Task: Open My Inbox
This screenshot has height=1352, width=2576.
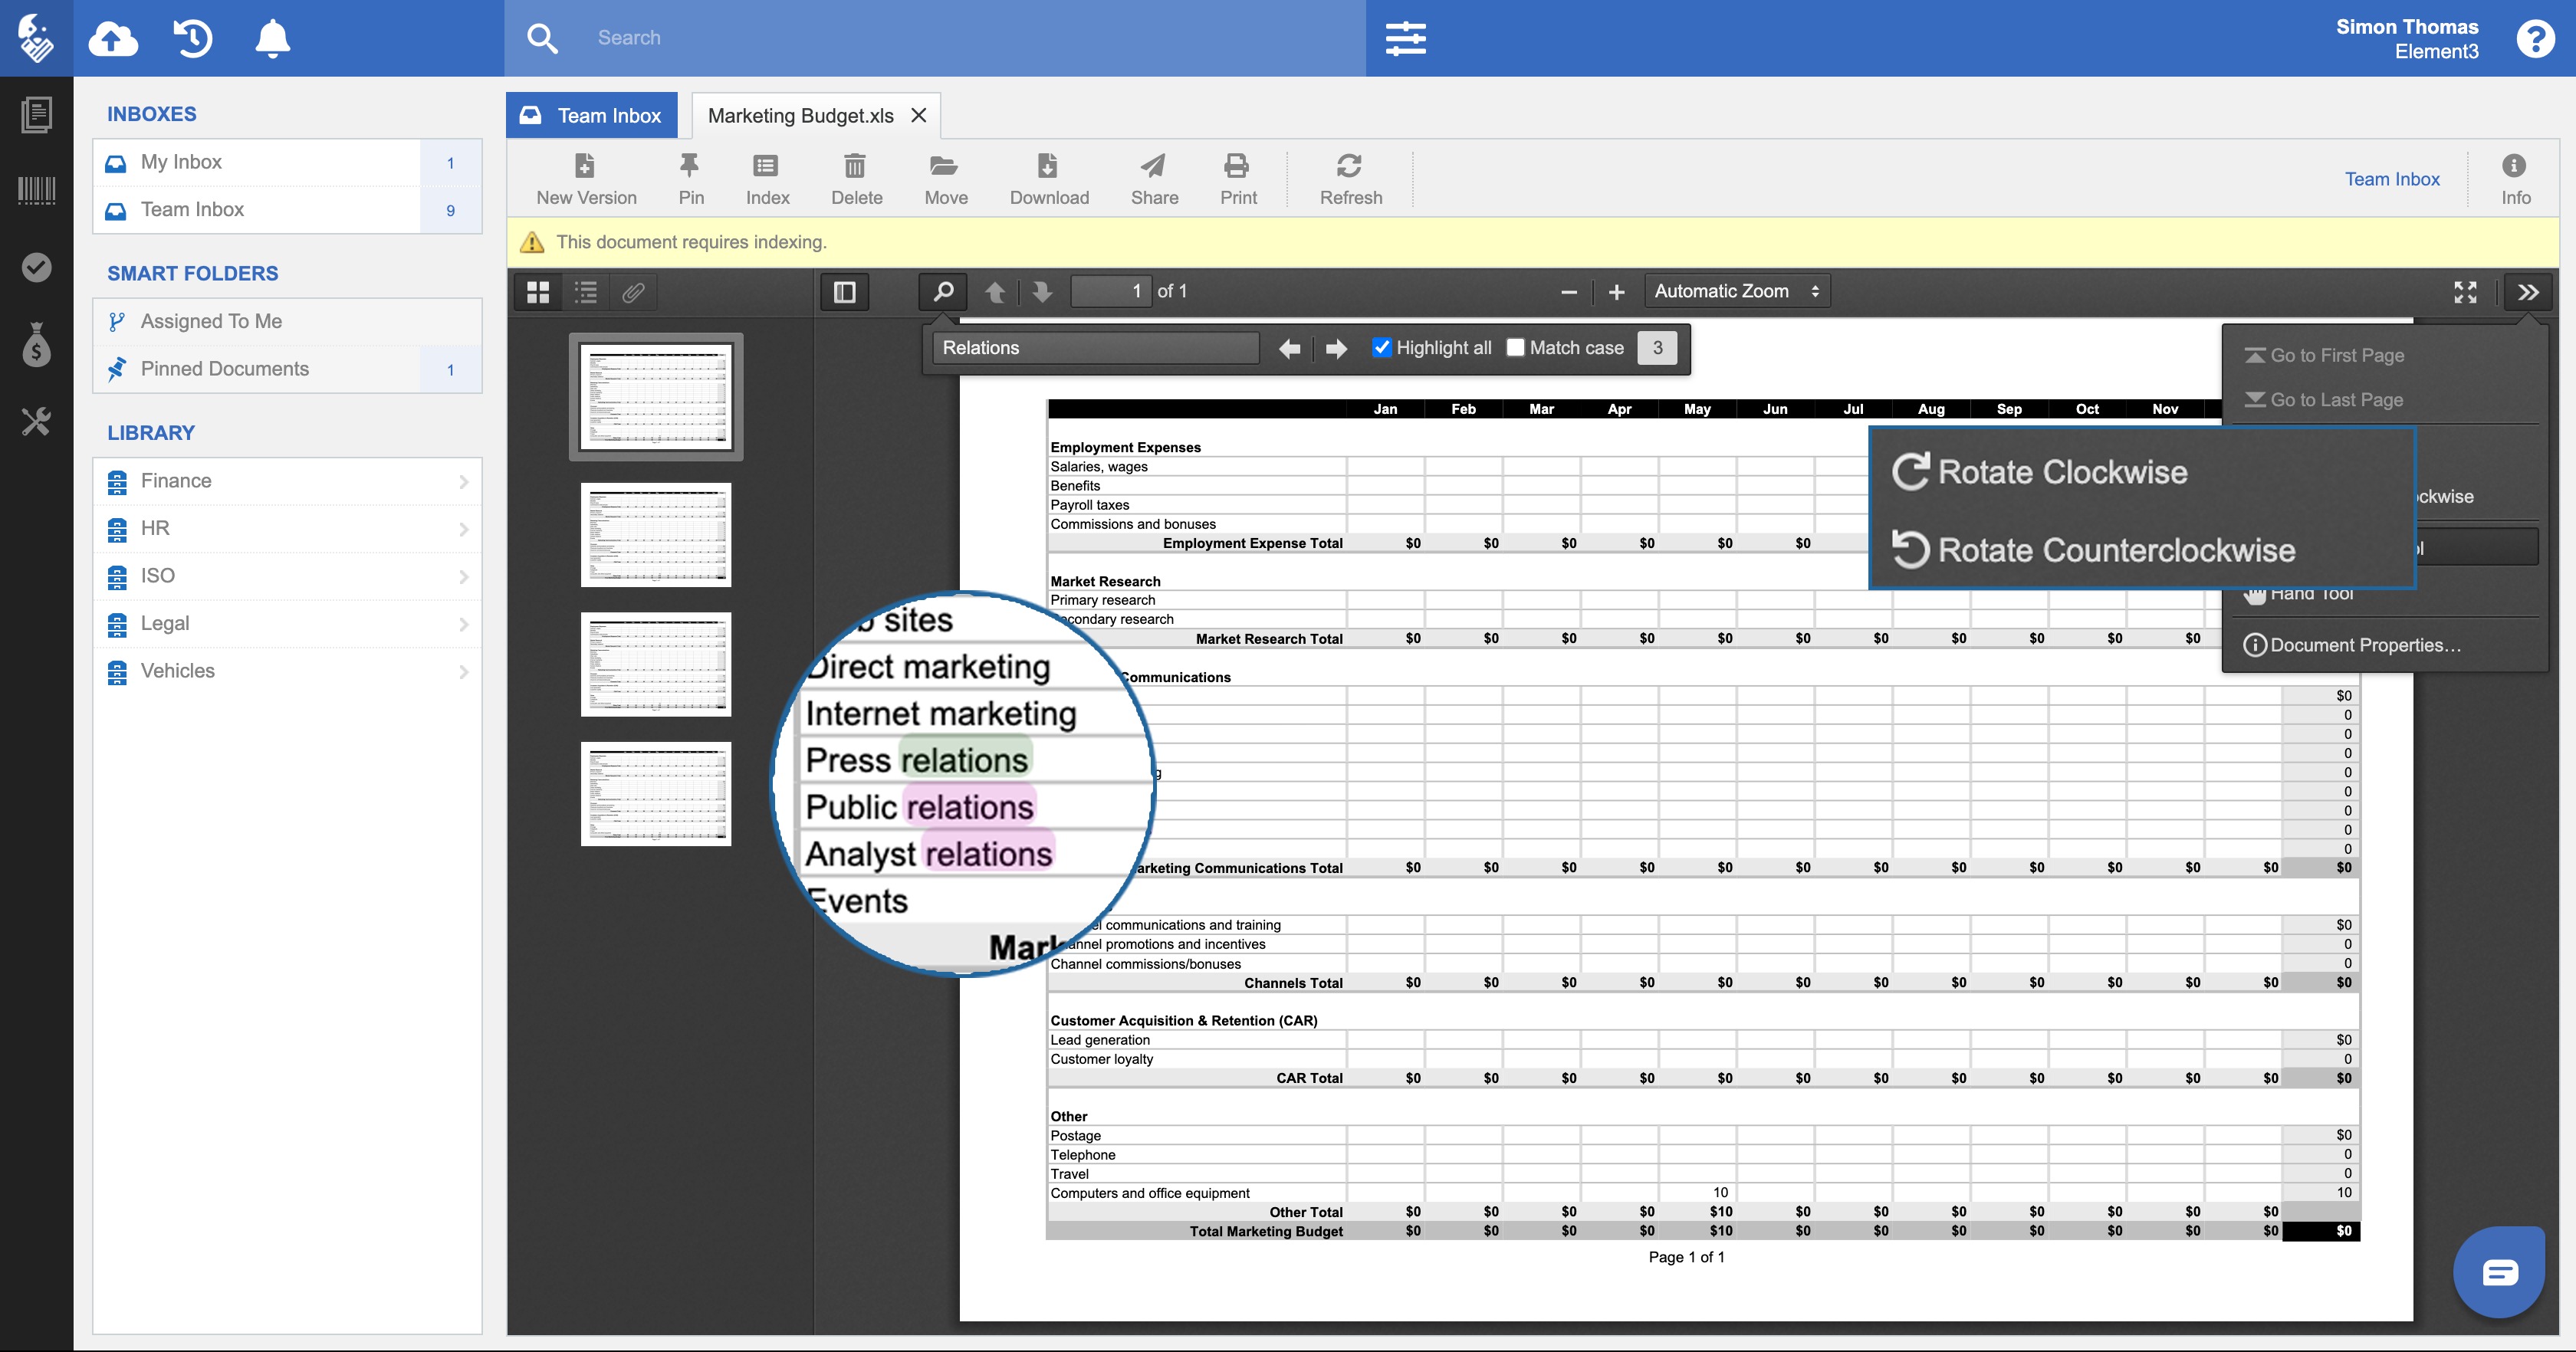Action: coord(287,162)
